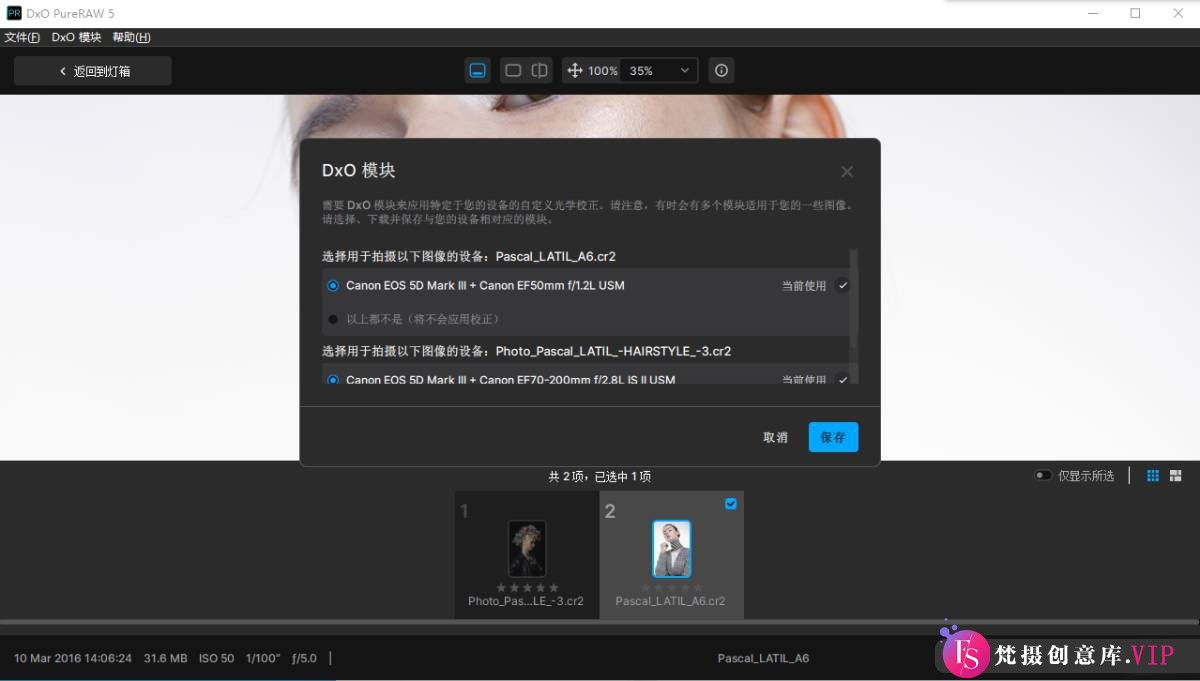Close the DxO 模块 dialog

click(x=847, y=172)
